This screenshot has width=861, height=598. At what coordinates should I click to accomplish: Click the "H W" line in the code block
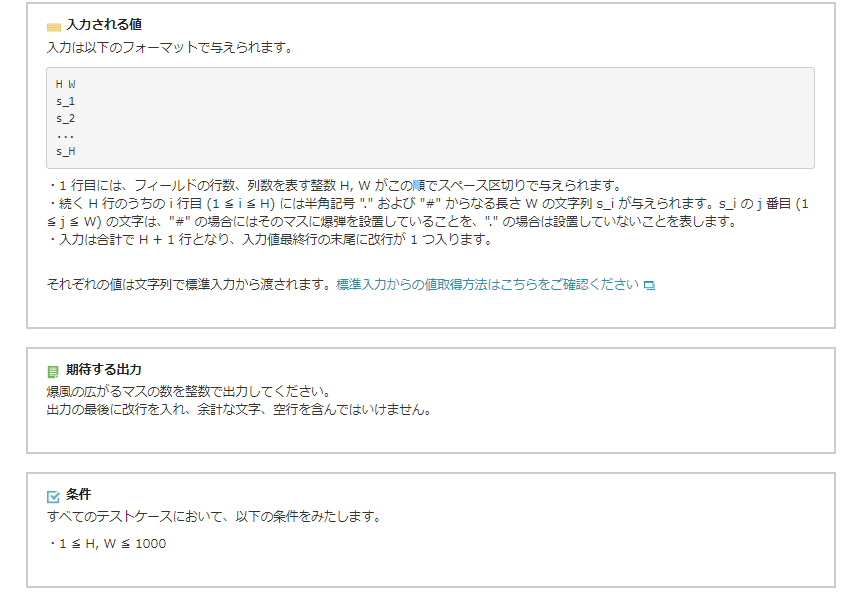(x=66, y=84)
